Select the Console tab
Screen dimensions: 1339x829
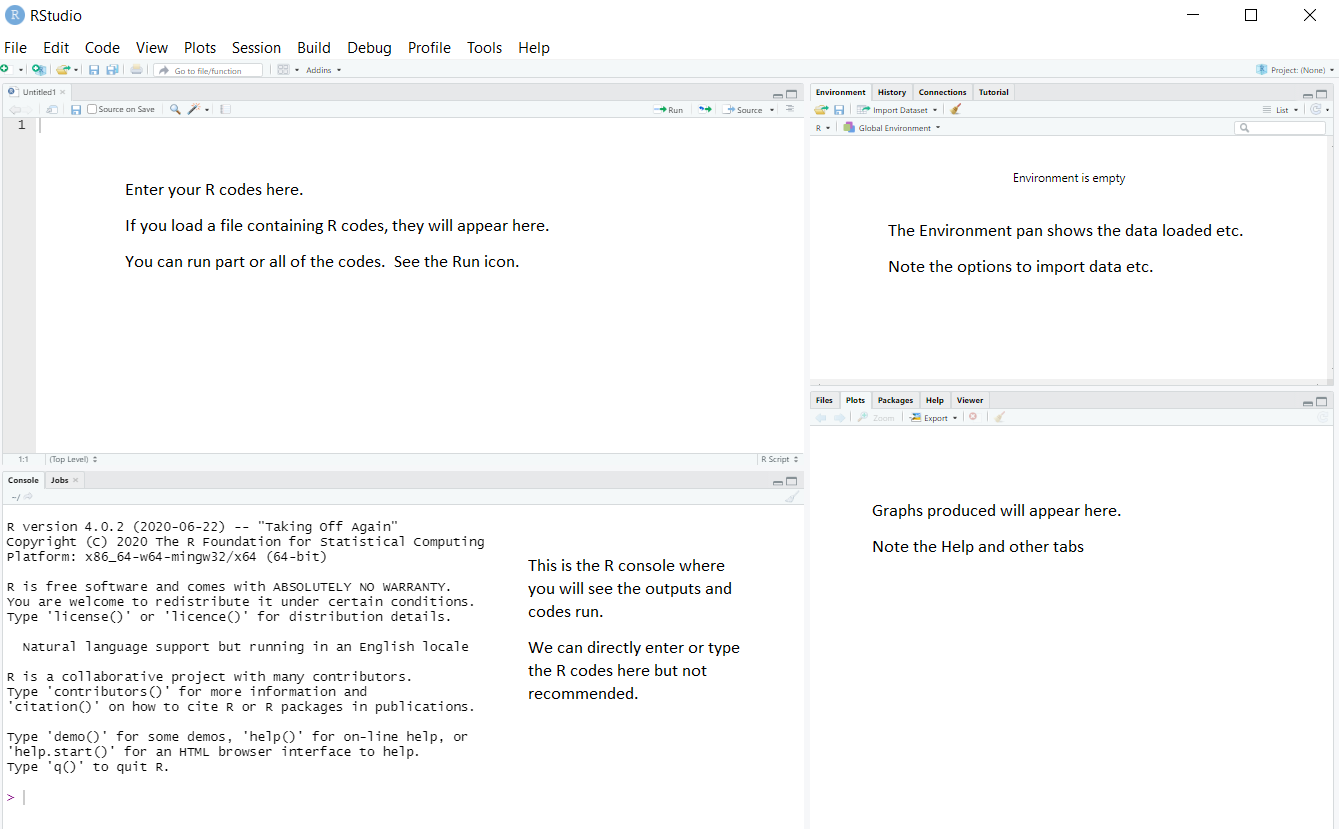(23, 480)
